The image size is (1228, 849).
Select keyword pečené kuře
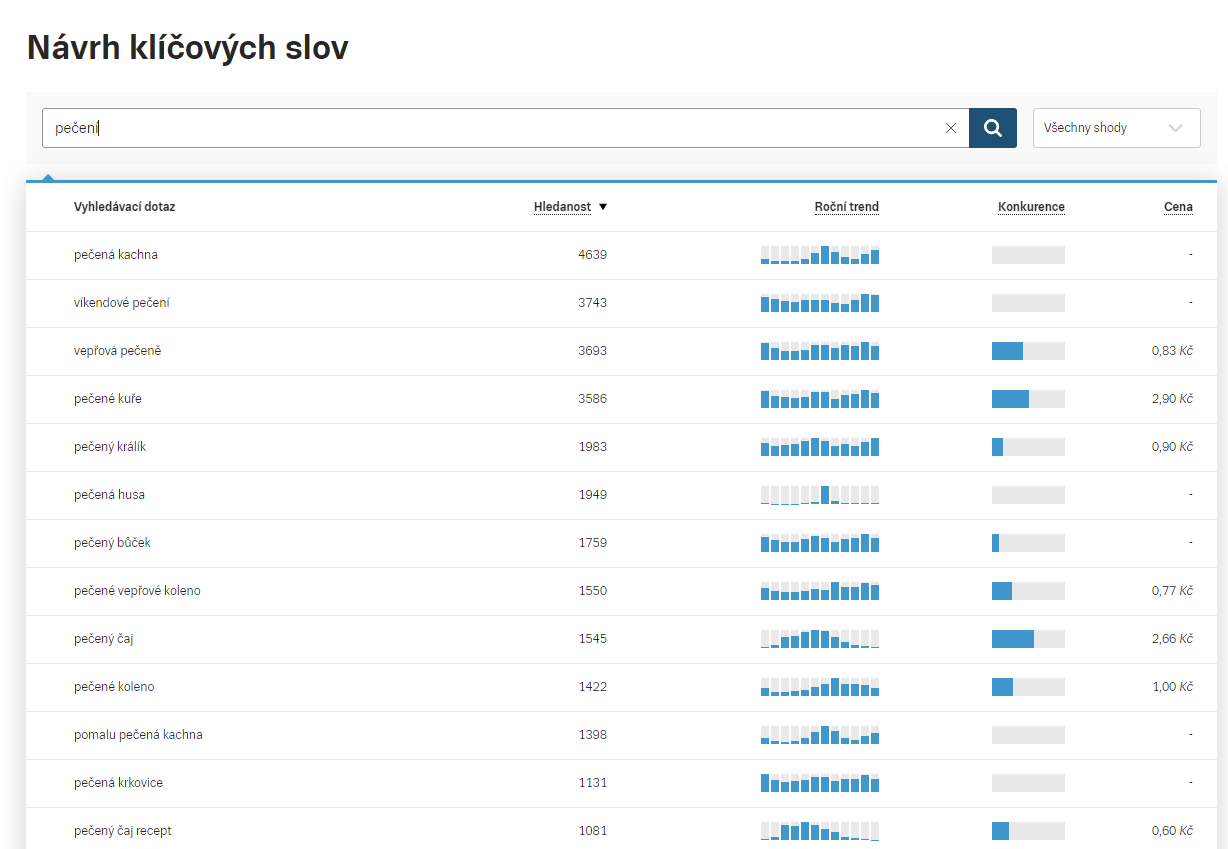(108, 399)
